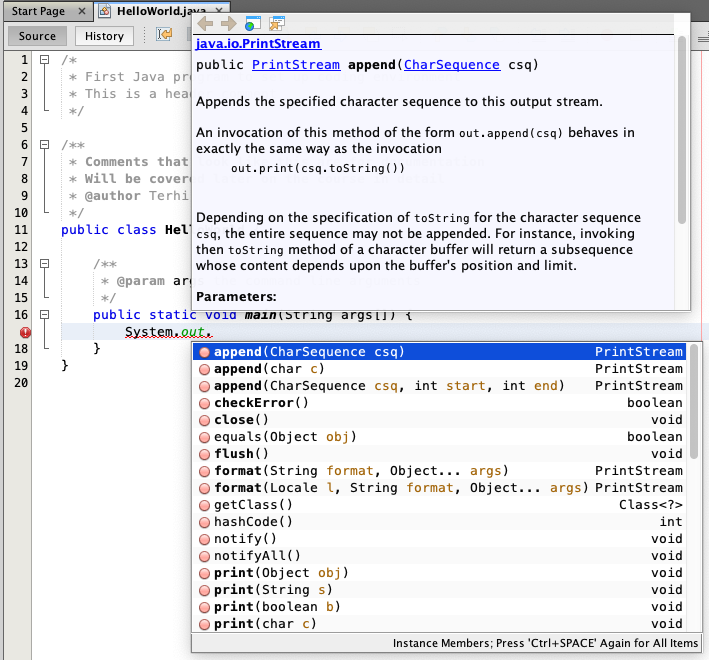
Task: Open Javadoc in external web browser
Action: click(x=252, y=23)
